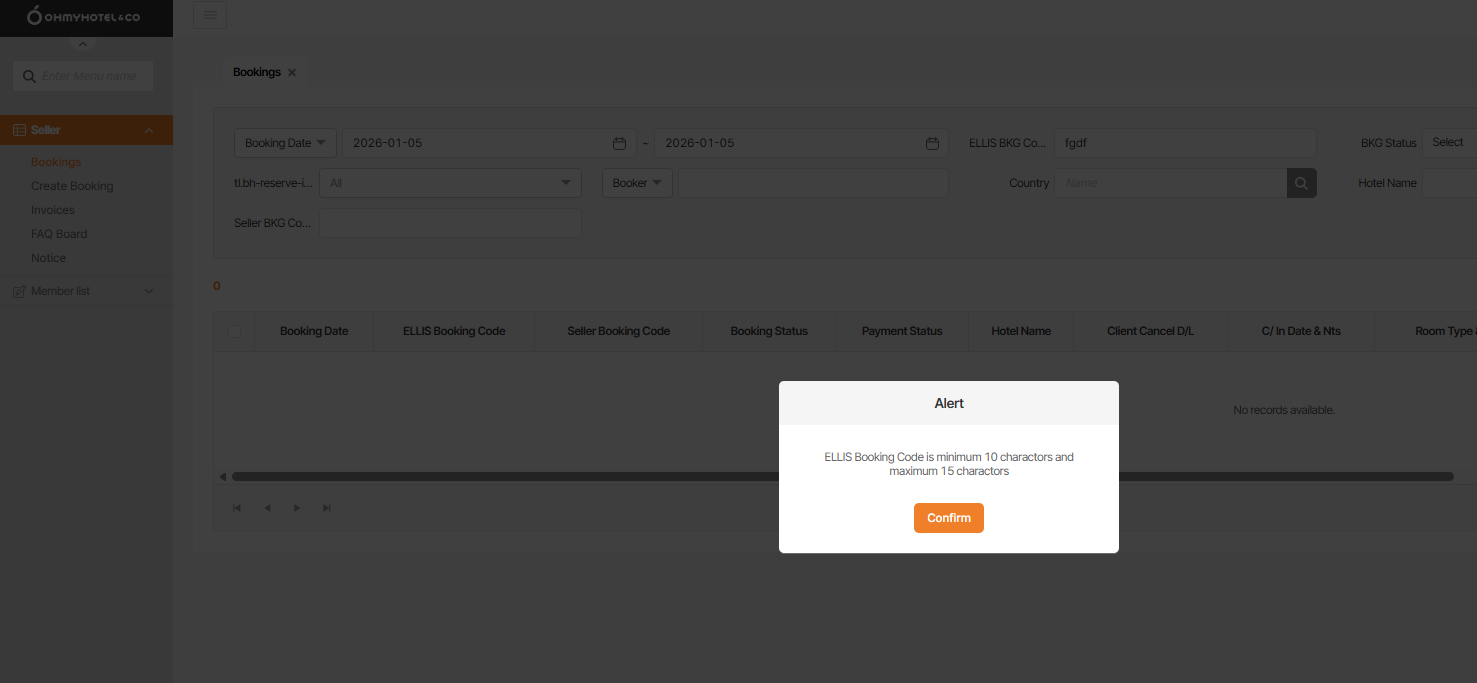Collapse the Seller menu section
Viewport: 1477px width, 683px height.
149,130
